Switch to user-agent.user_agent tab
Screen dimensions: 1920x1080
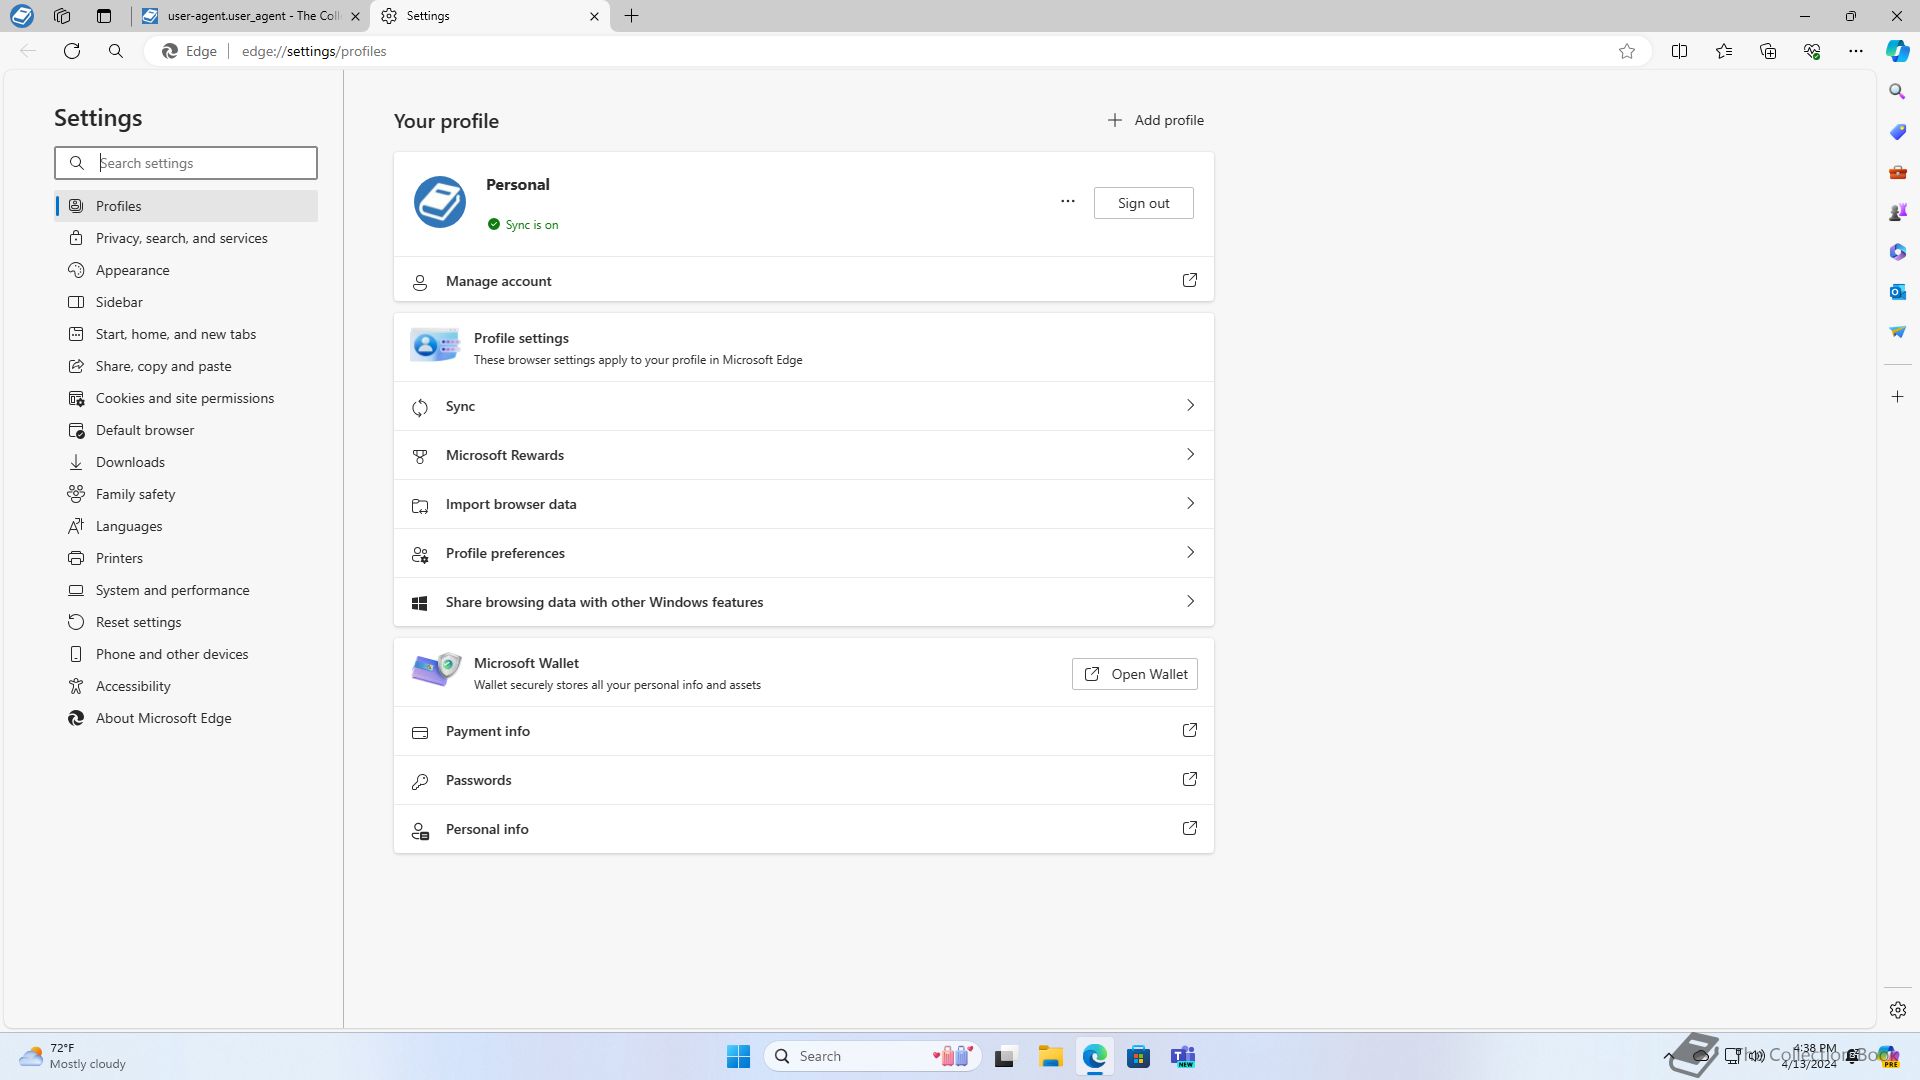pos(250,16)
